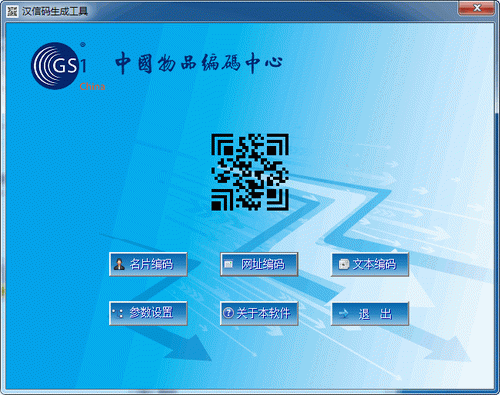Click the 汉信码生成工具 title bar icon

tap(12, 11)
